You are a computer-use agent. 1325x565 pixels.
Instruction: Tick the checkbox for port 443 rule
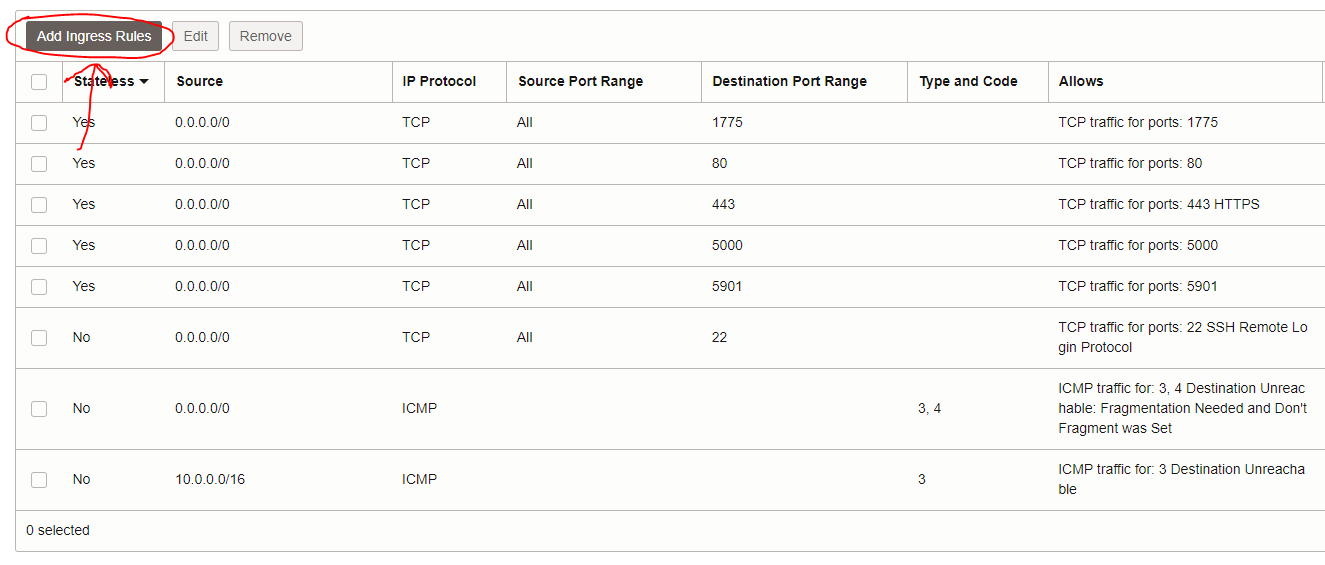click(x=39, y=205)
